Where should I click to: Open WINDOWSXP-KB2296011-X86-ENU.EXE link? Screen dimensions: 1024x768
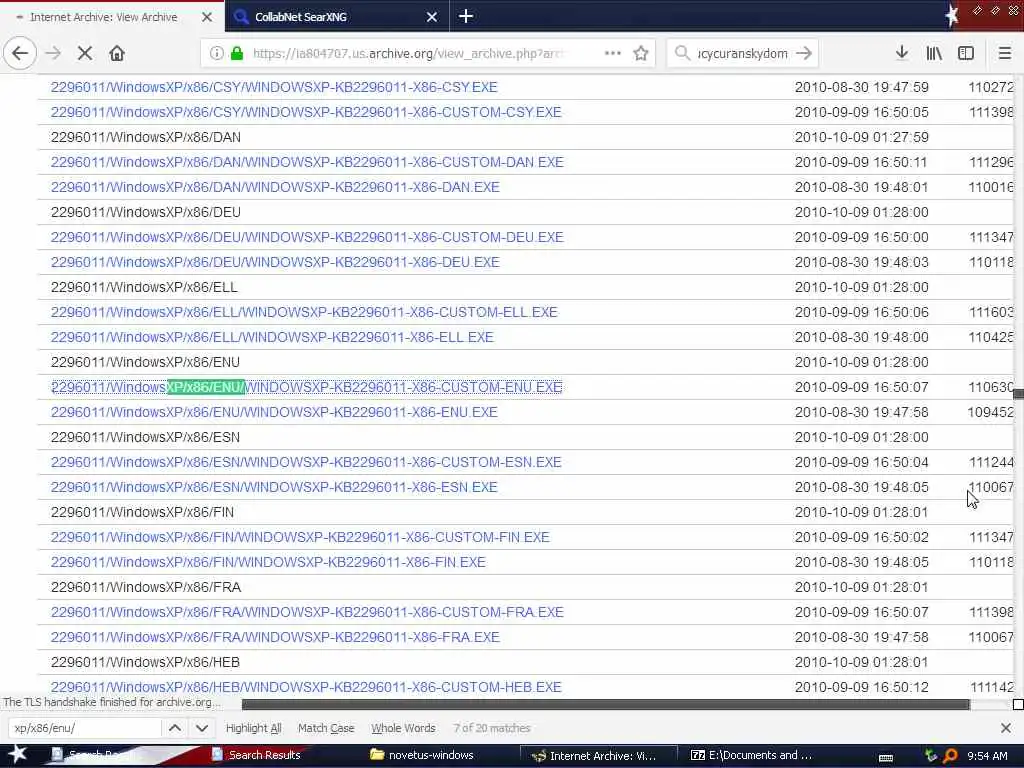click(274, 412)
